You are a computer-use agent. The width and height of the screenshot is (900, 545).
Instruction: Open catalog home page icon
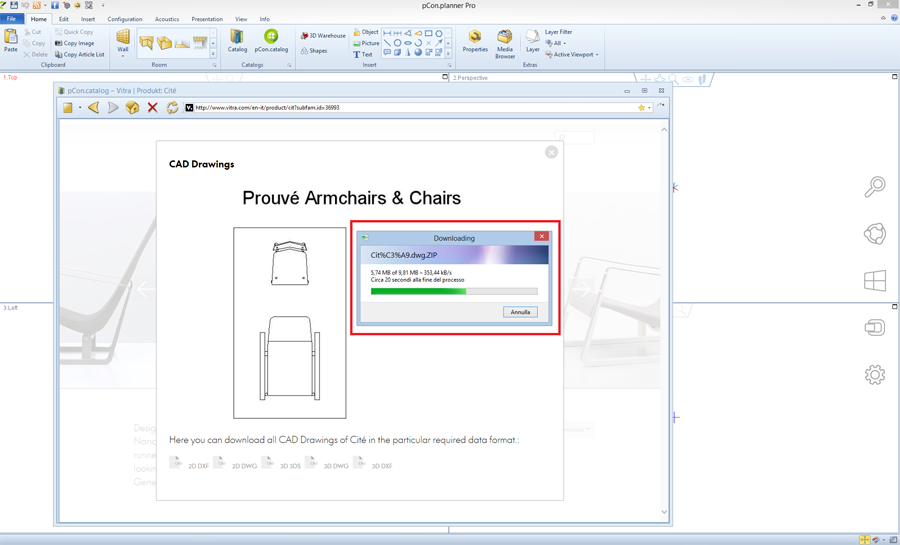[133, 107]
